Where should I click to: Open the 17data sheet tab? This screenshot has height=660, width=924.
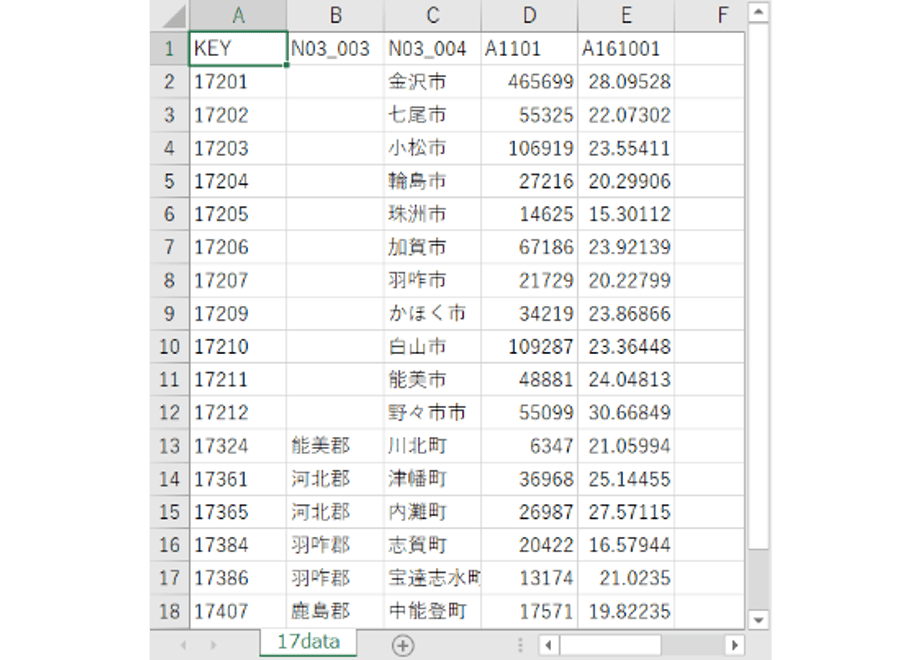click(308, 642)
